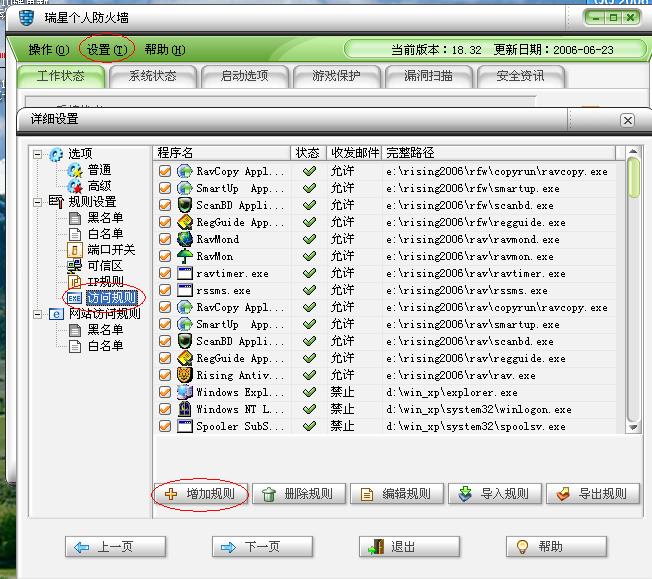The width and height of the screenshot is (652, 579).
Task: Toggle the RavMond rule checkbox
Action: (165, 239)
